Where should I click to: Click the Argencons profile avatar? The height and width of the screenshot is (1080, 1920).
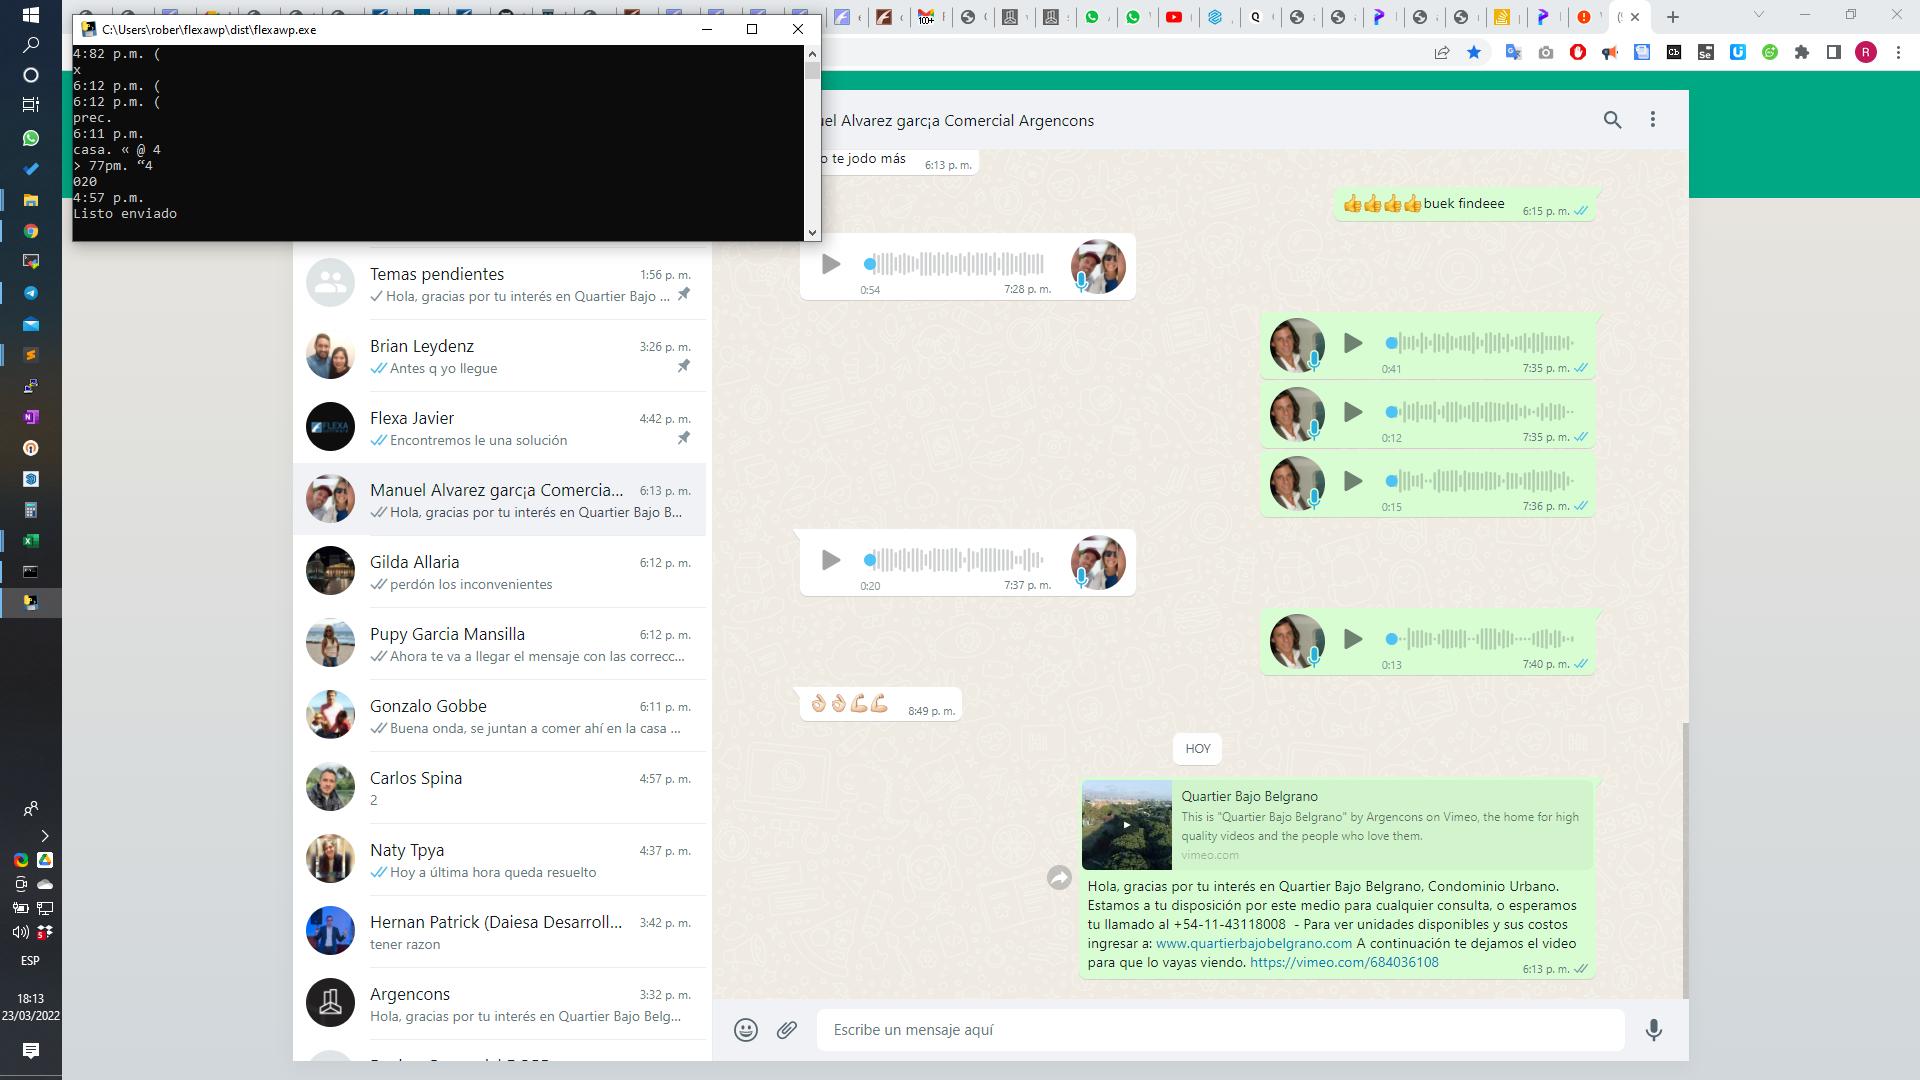coord(330,1003)
